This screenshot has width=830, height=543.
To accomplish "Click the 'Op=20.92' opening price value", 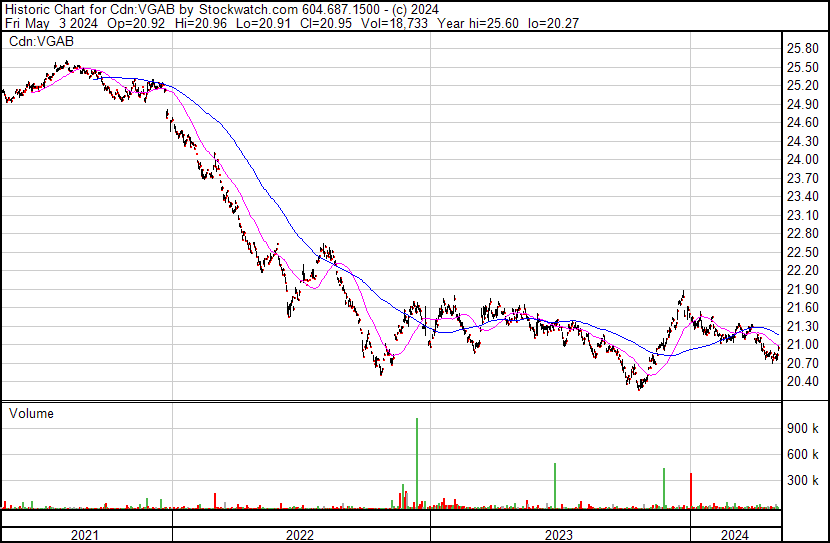I will point(136,23).
